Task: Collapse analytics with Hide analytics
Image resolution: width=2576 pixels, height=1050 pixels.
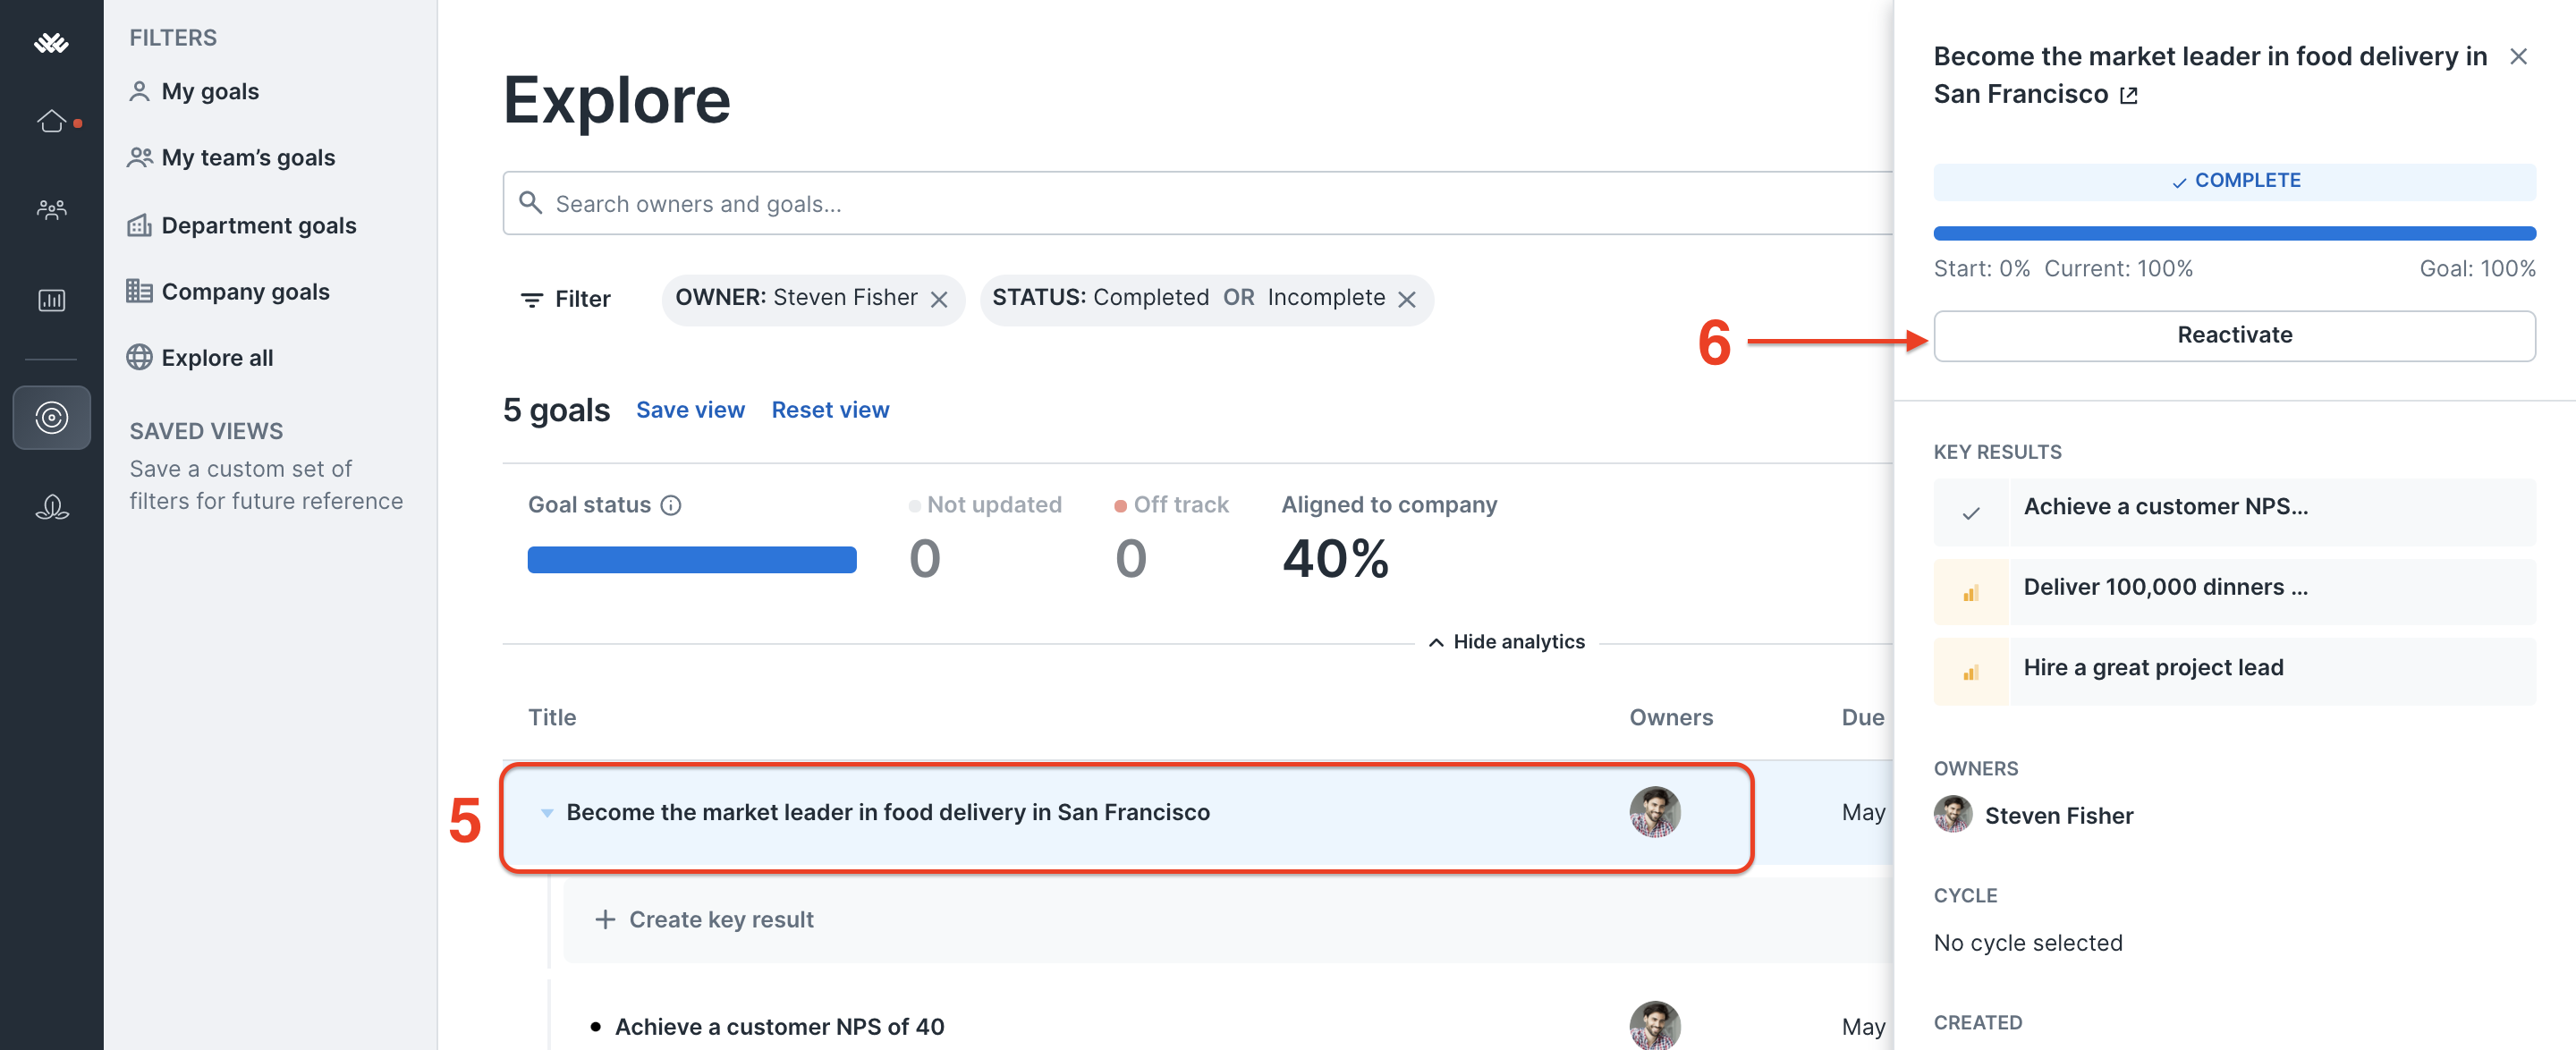Action: point(1506,642)
